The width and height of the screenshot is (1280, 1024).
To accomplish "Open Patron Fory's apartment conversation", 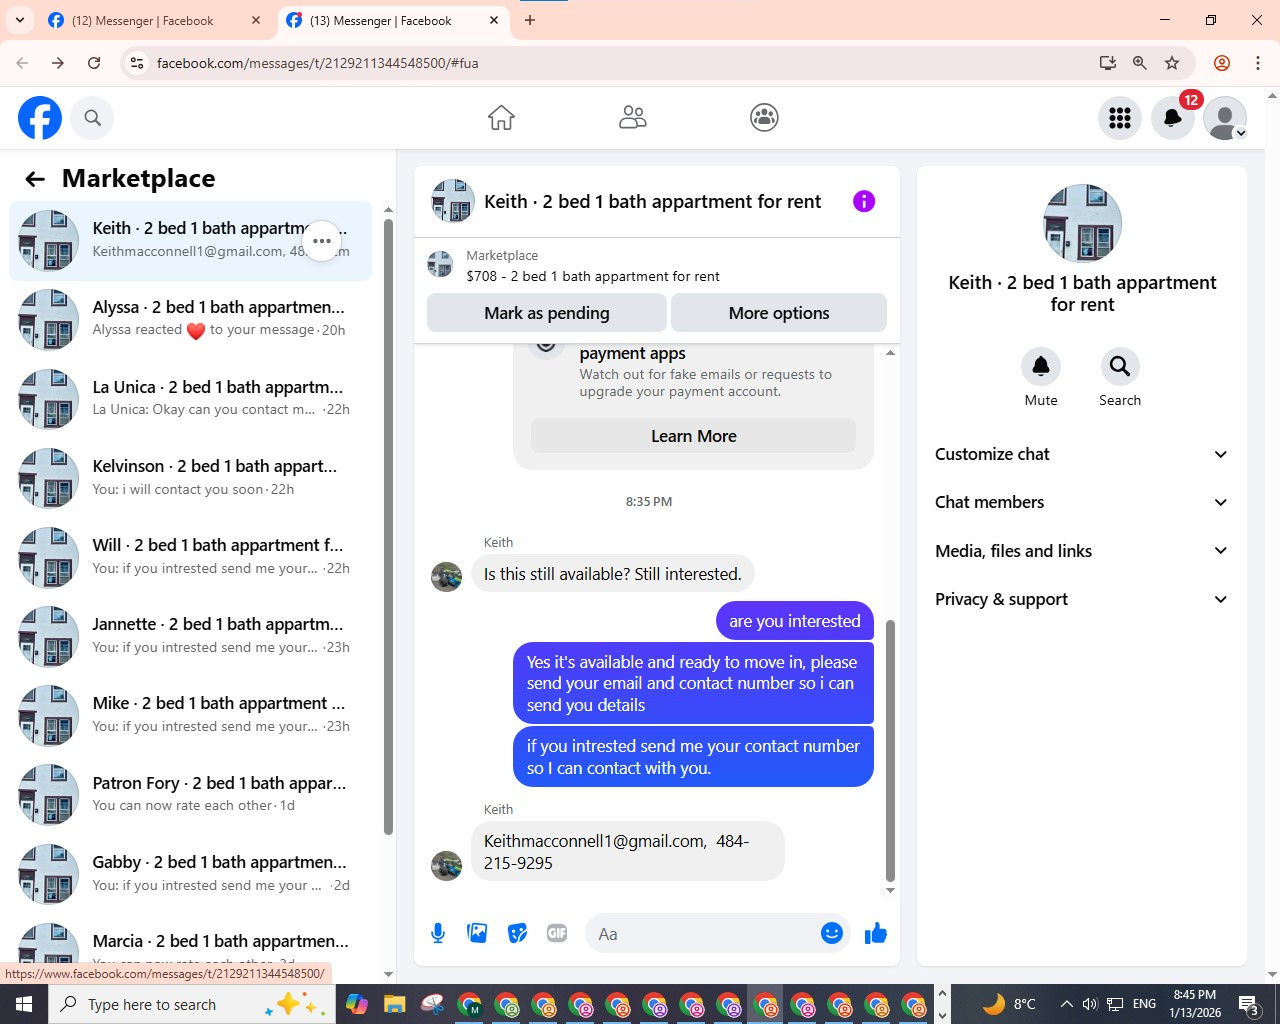I will [x=190, y=794].
